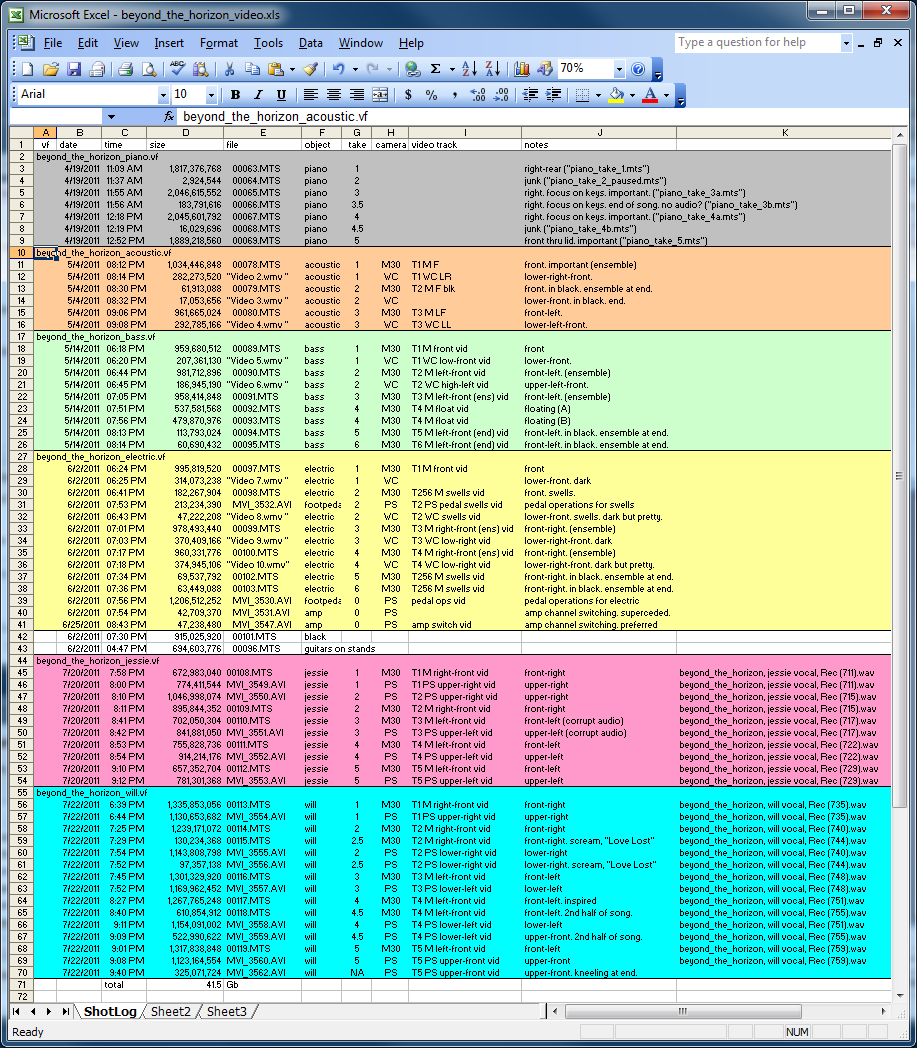Screen dimensions: 917x1048
Task: Click the AutoSum sigma icon
Action: pyautogui.click(x=436, y=69)
